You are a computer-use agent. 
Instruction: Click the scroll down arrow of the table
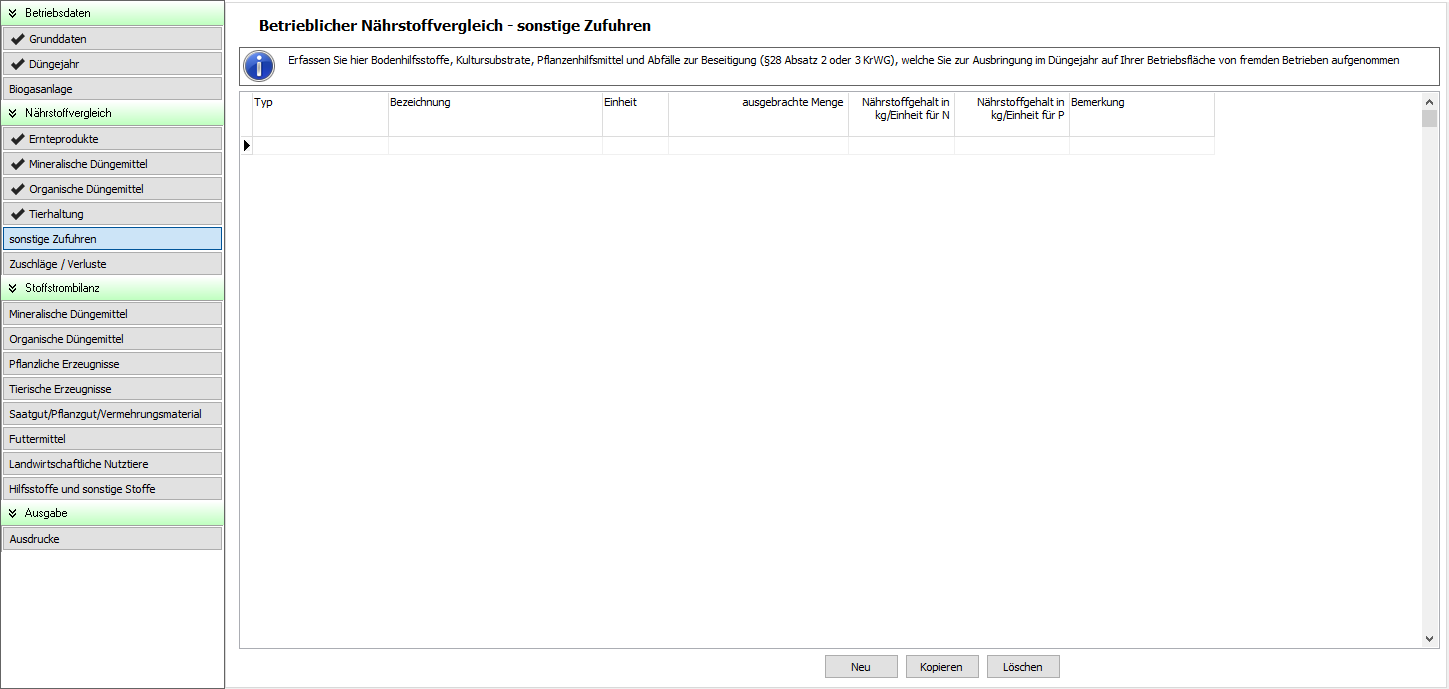1429,639
